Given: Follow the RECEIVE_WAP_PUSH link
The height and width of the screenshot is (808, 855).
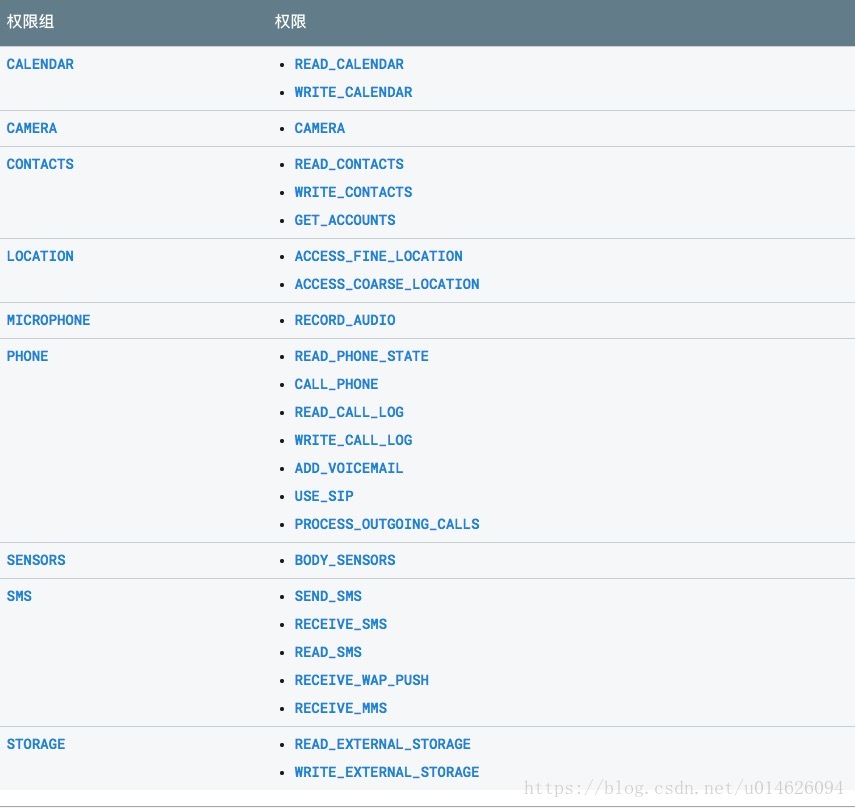Looking at the screenshot, I should 362,680.
